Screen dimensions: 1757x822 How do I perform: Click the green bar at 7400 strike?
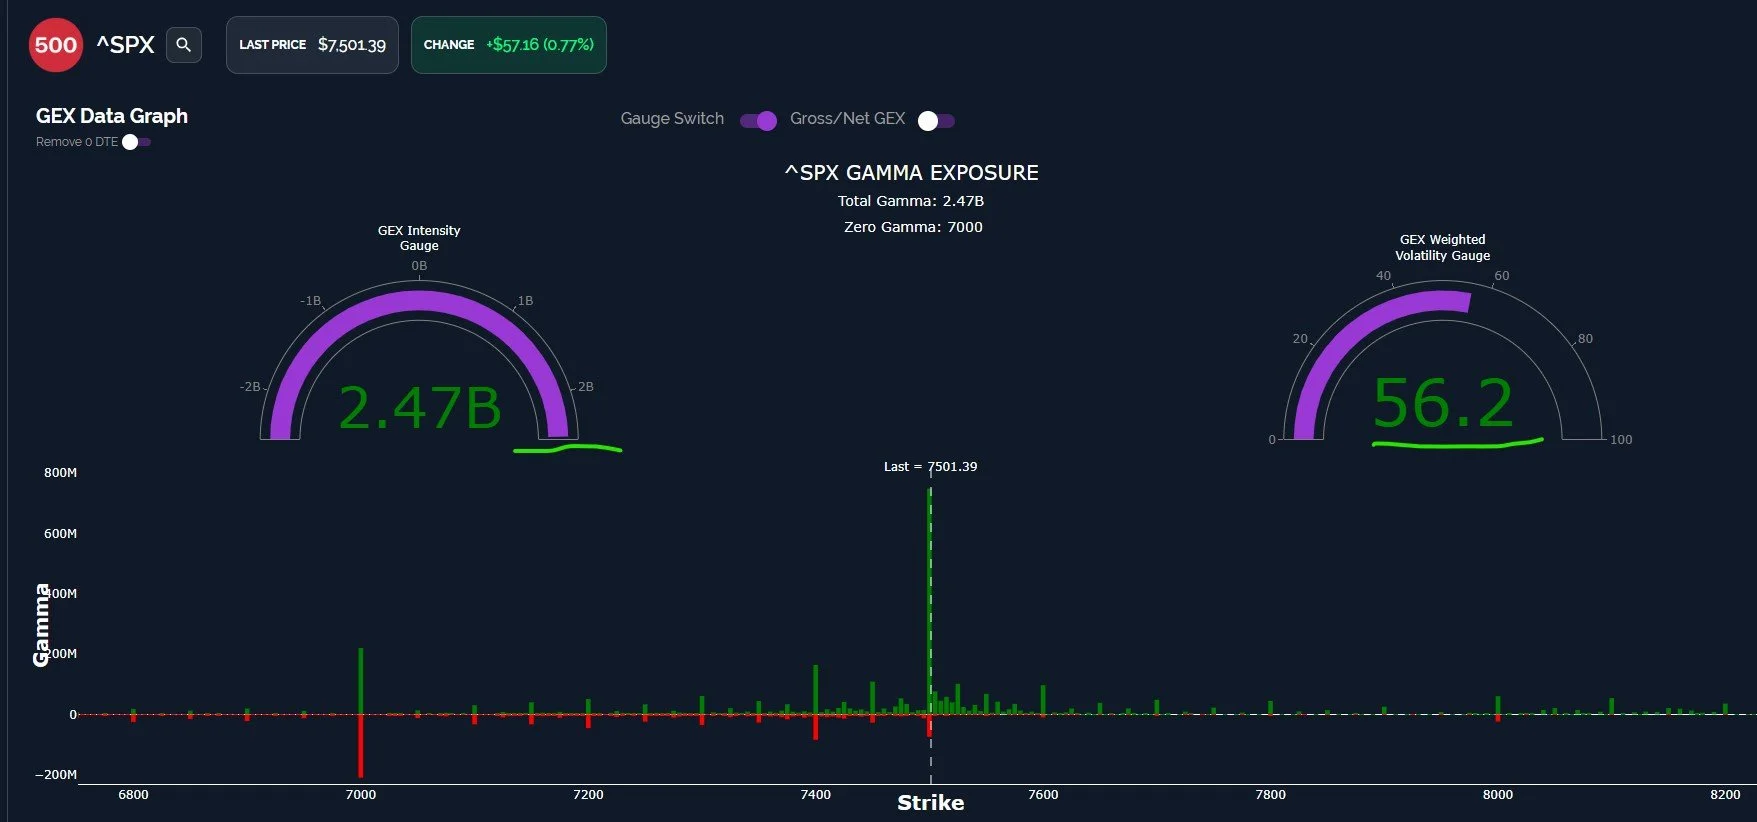[816, 690]
